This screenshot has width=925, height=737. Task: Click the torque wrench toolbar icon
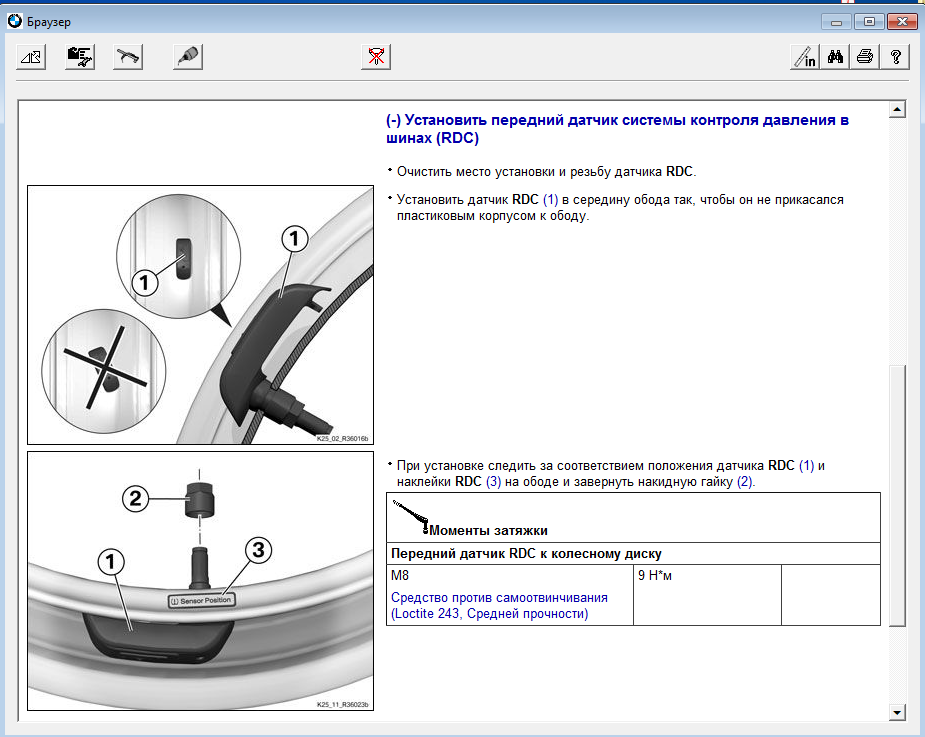(x=128, y=57)
